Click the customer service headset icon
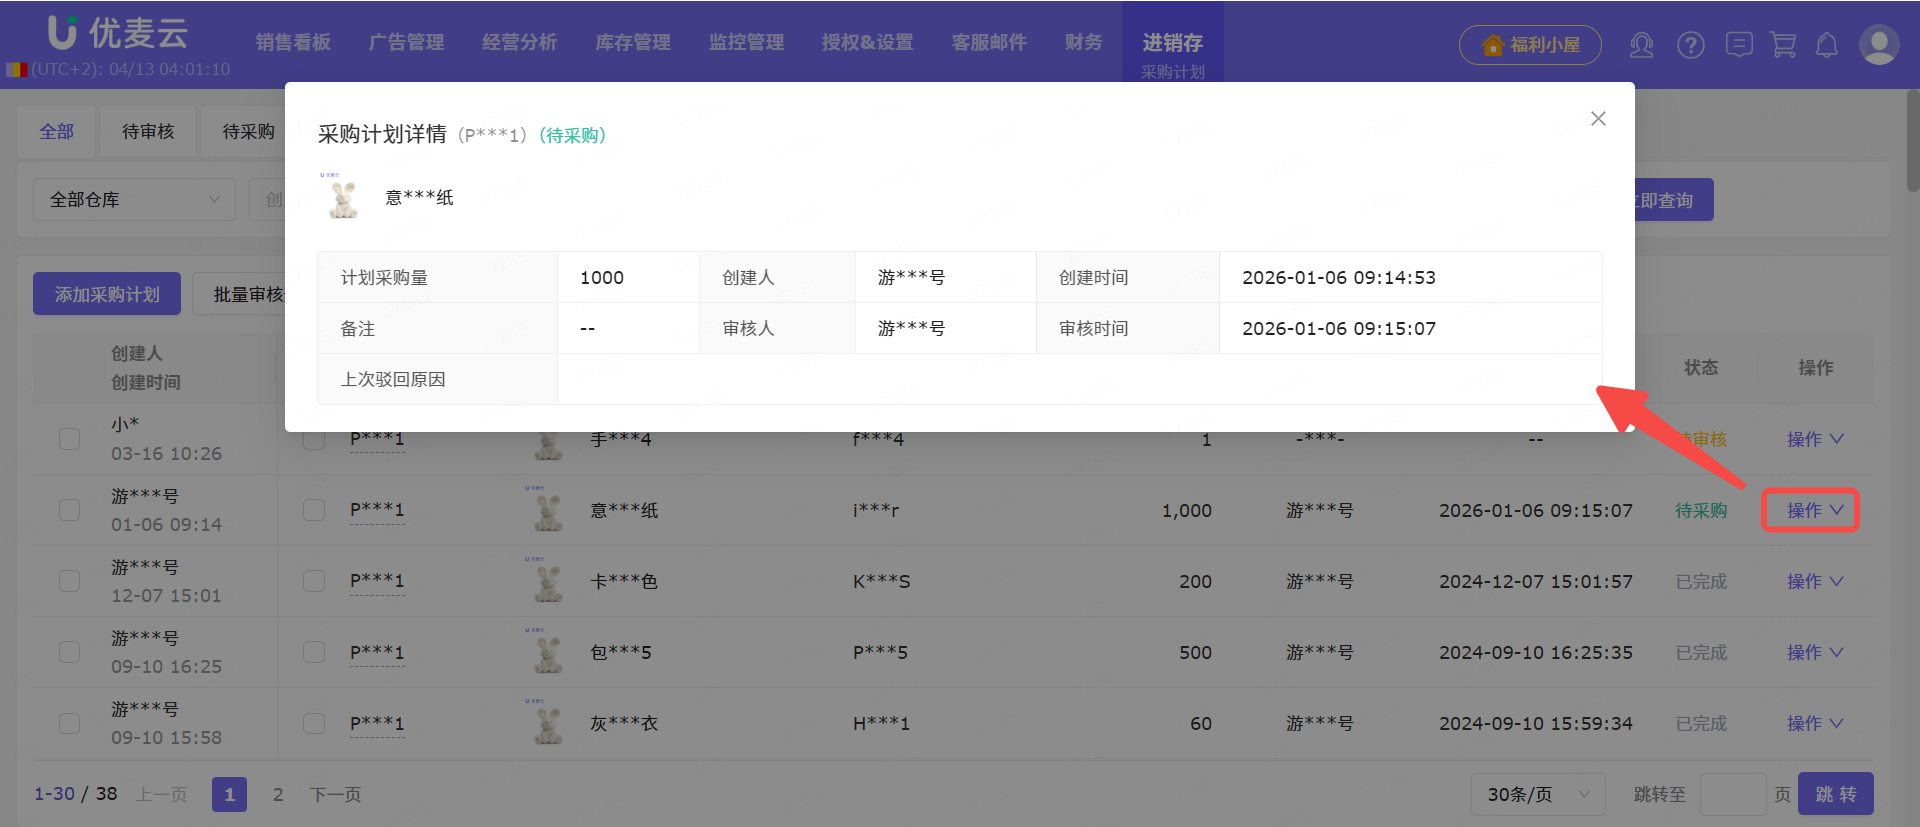The height and width of the screenshot is (827, 1920). (1641, 45)
